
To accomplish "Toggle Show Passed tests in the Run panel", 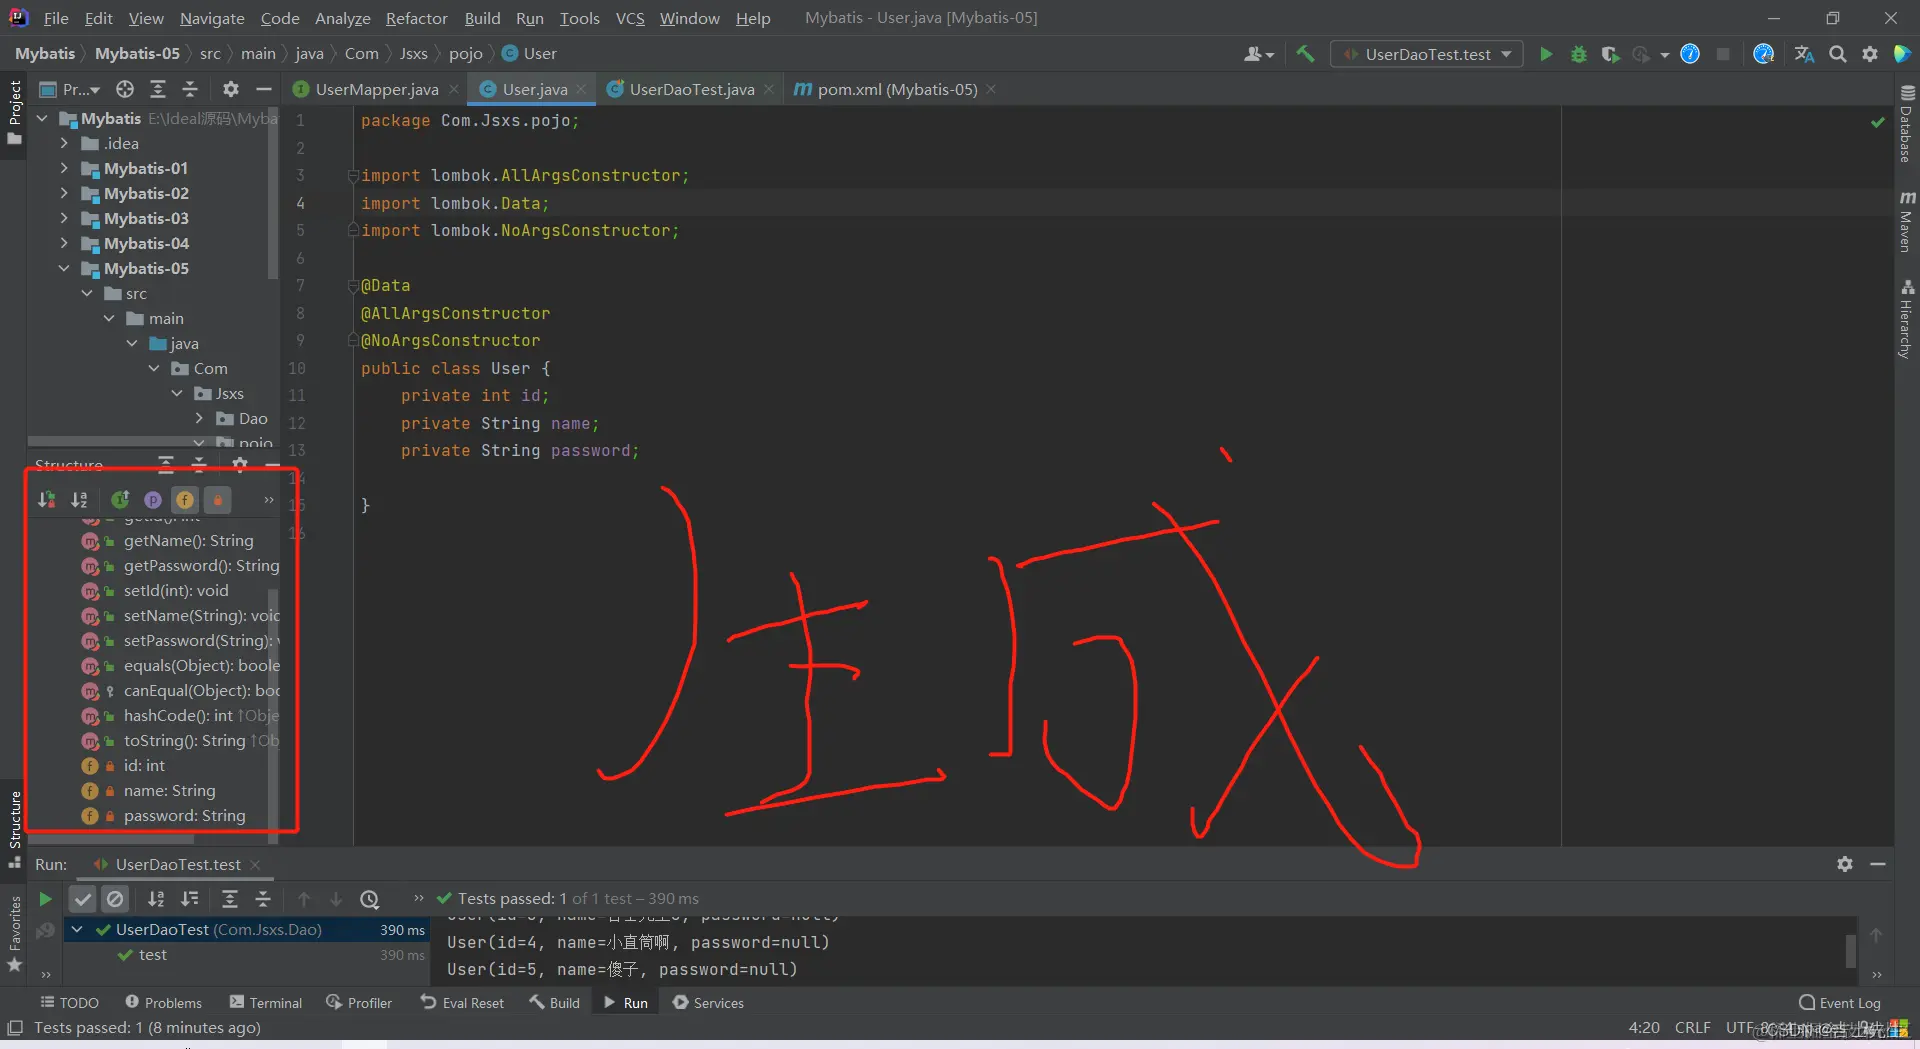I will click(x=83, y=899).
